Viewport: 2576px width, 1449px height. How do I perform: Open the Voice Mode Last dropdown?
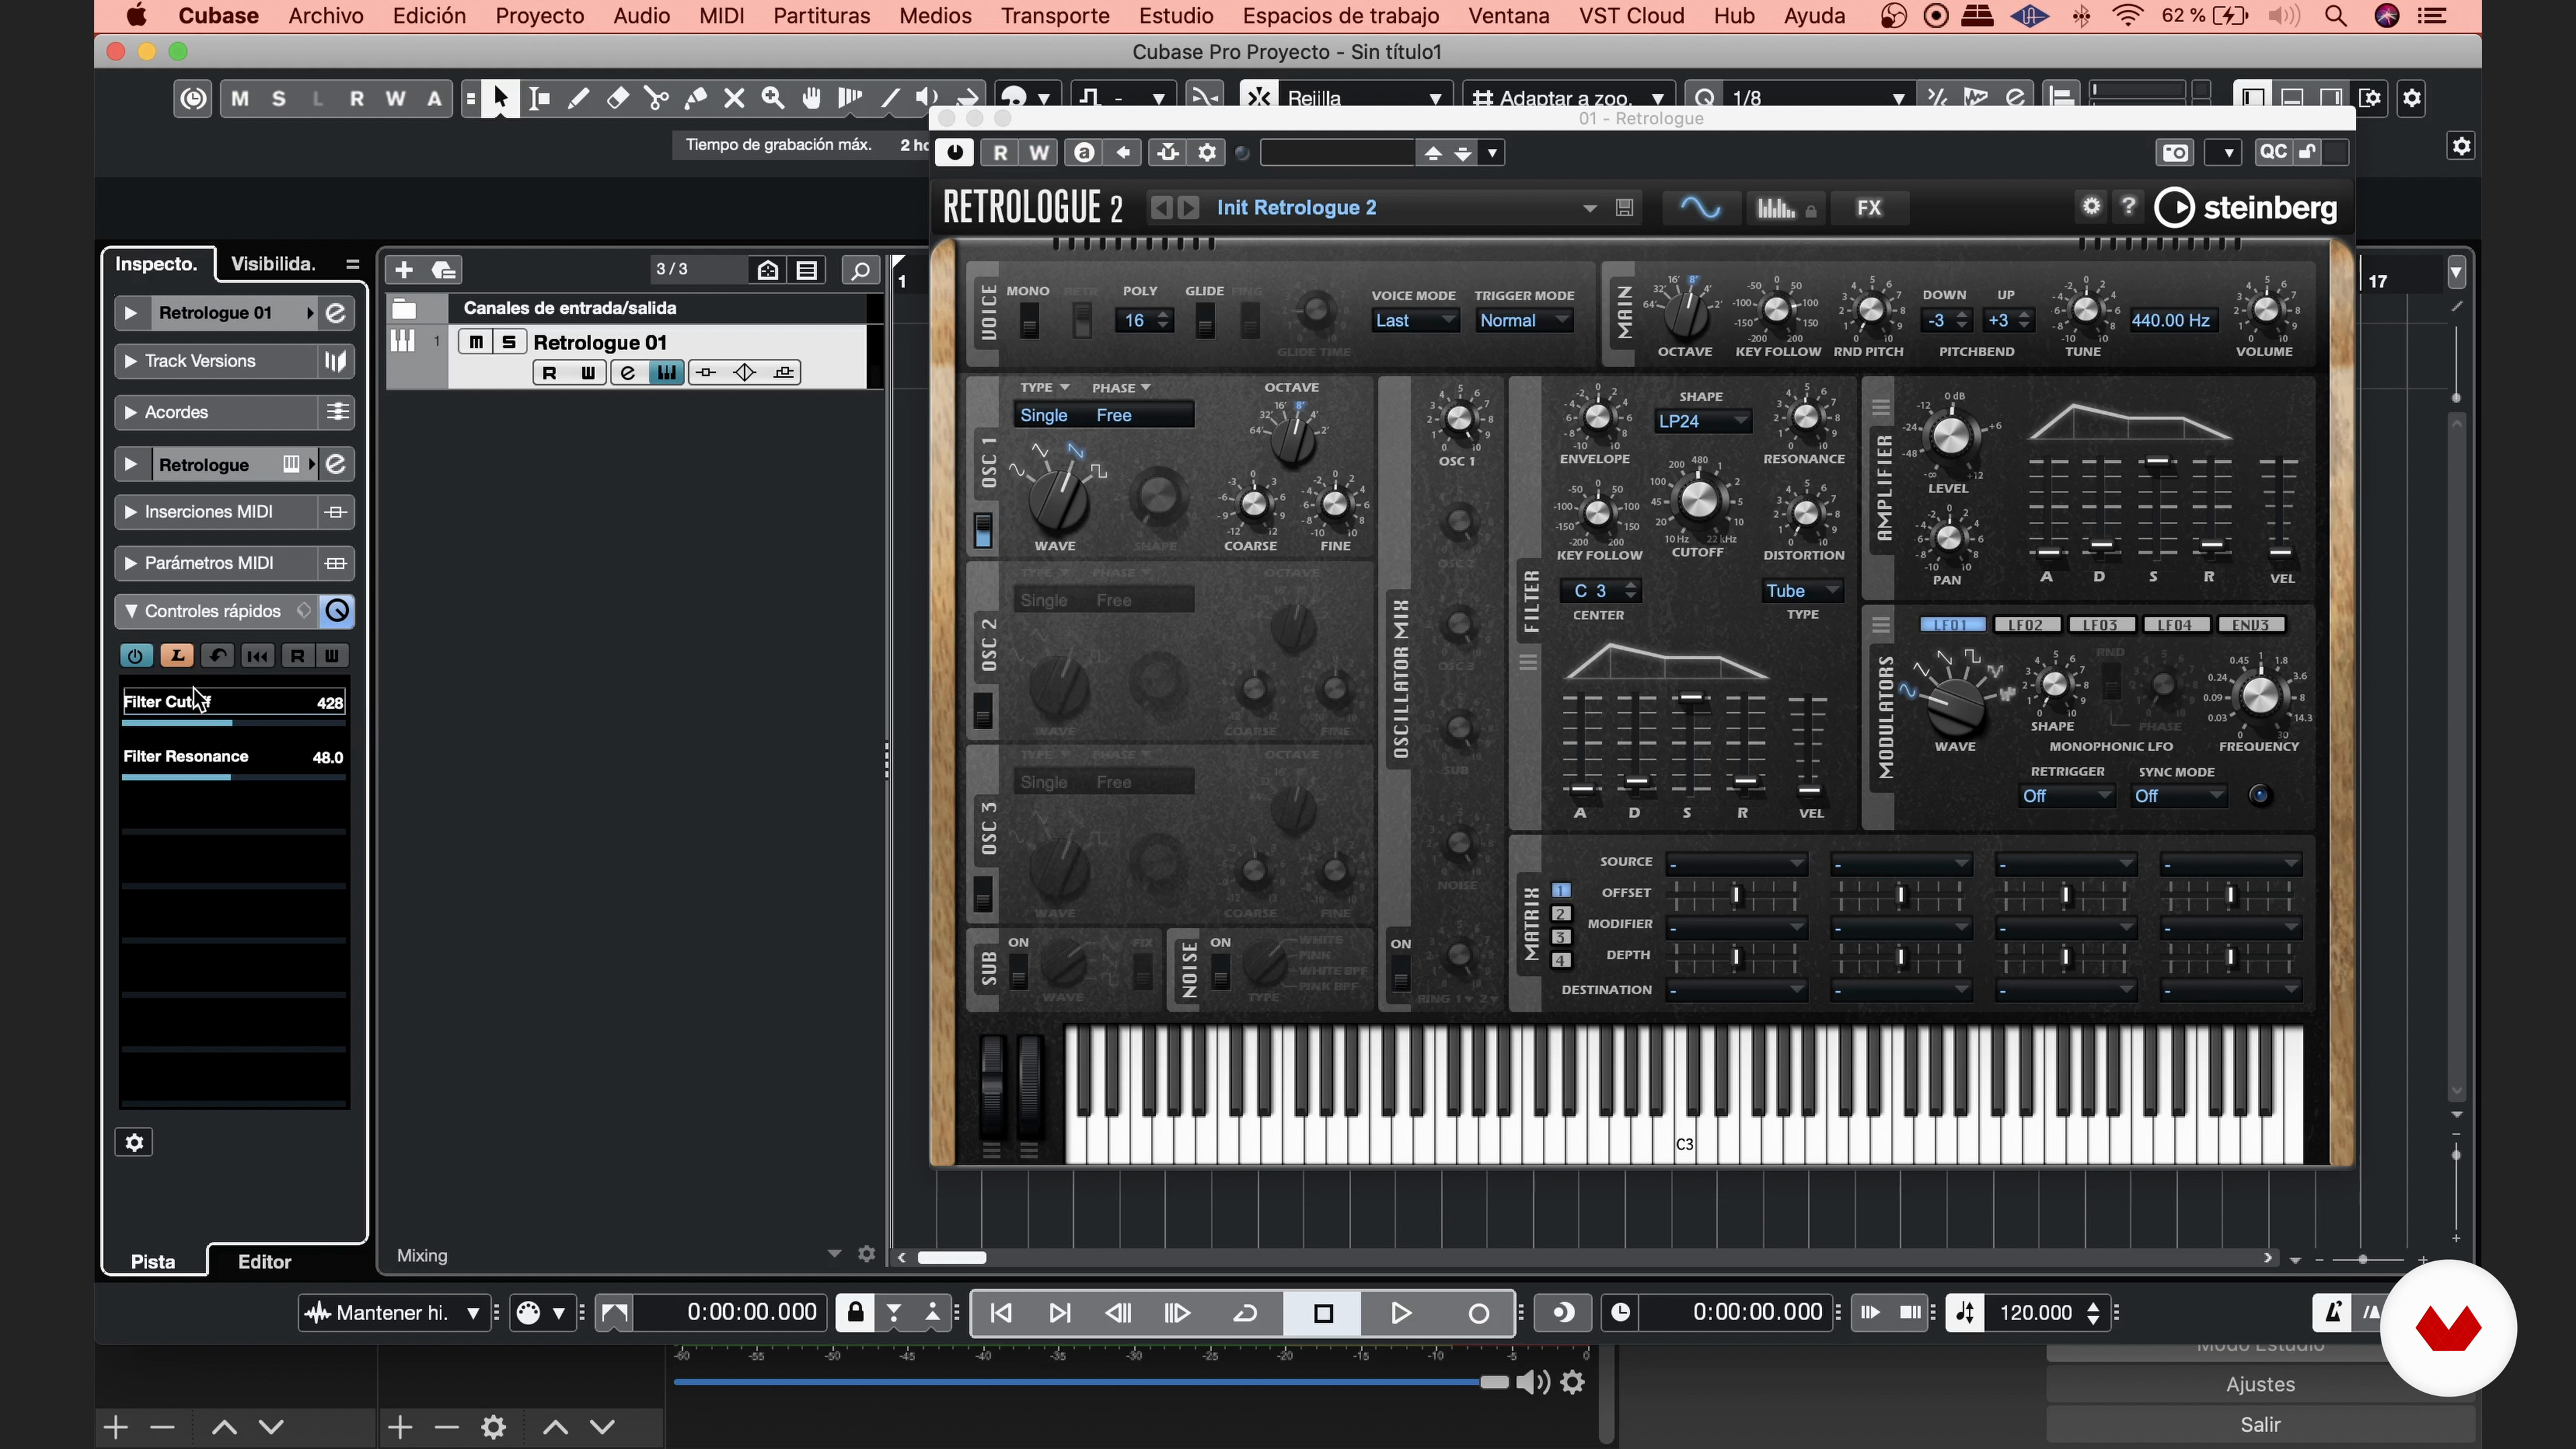pos(1414,321)
